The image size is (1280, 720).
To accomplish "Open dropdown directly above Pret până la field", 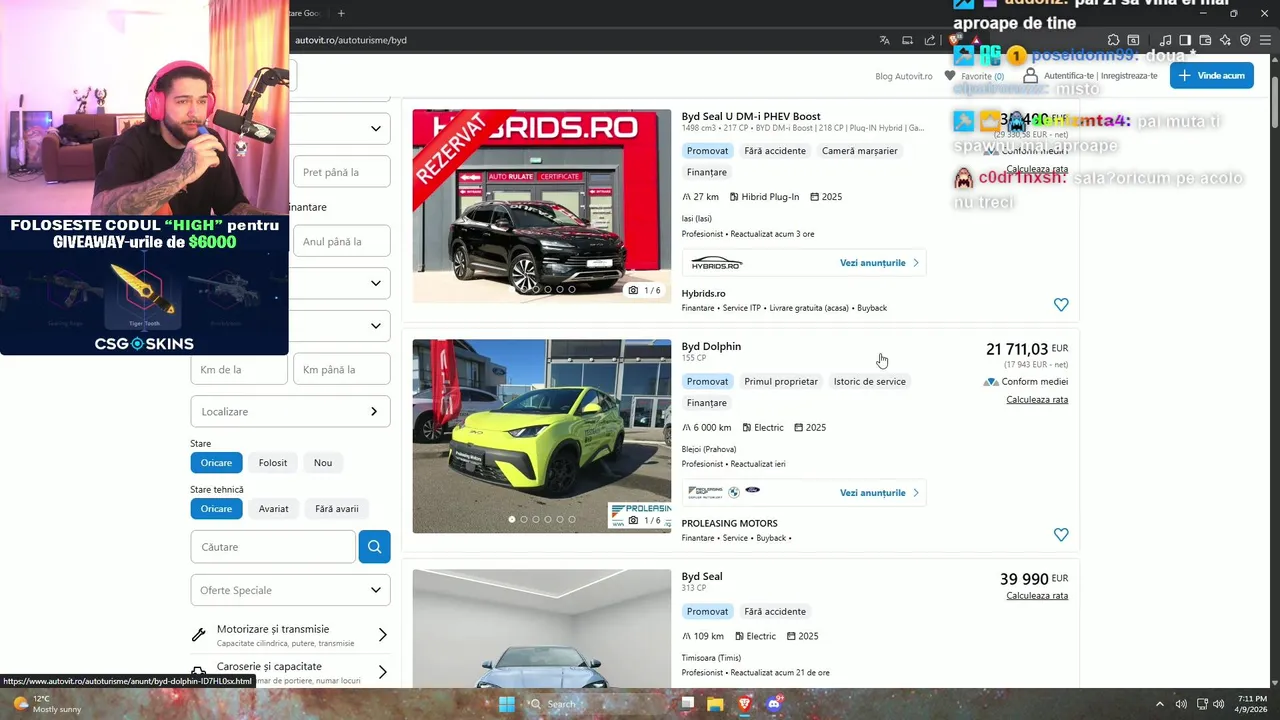I will point(342,128).
